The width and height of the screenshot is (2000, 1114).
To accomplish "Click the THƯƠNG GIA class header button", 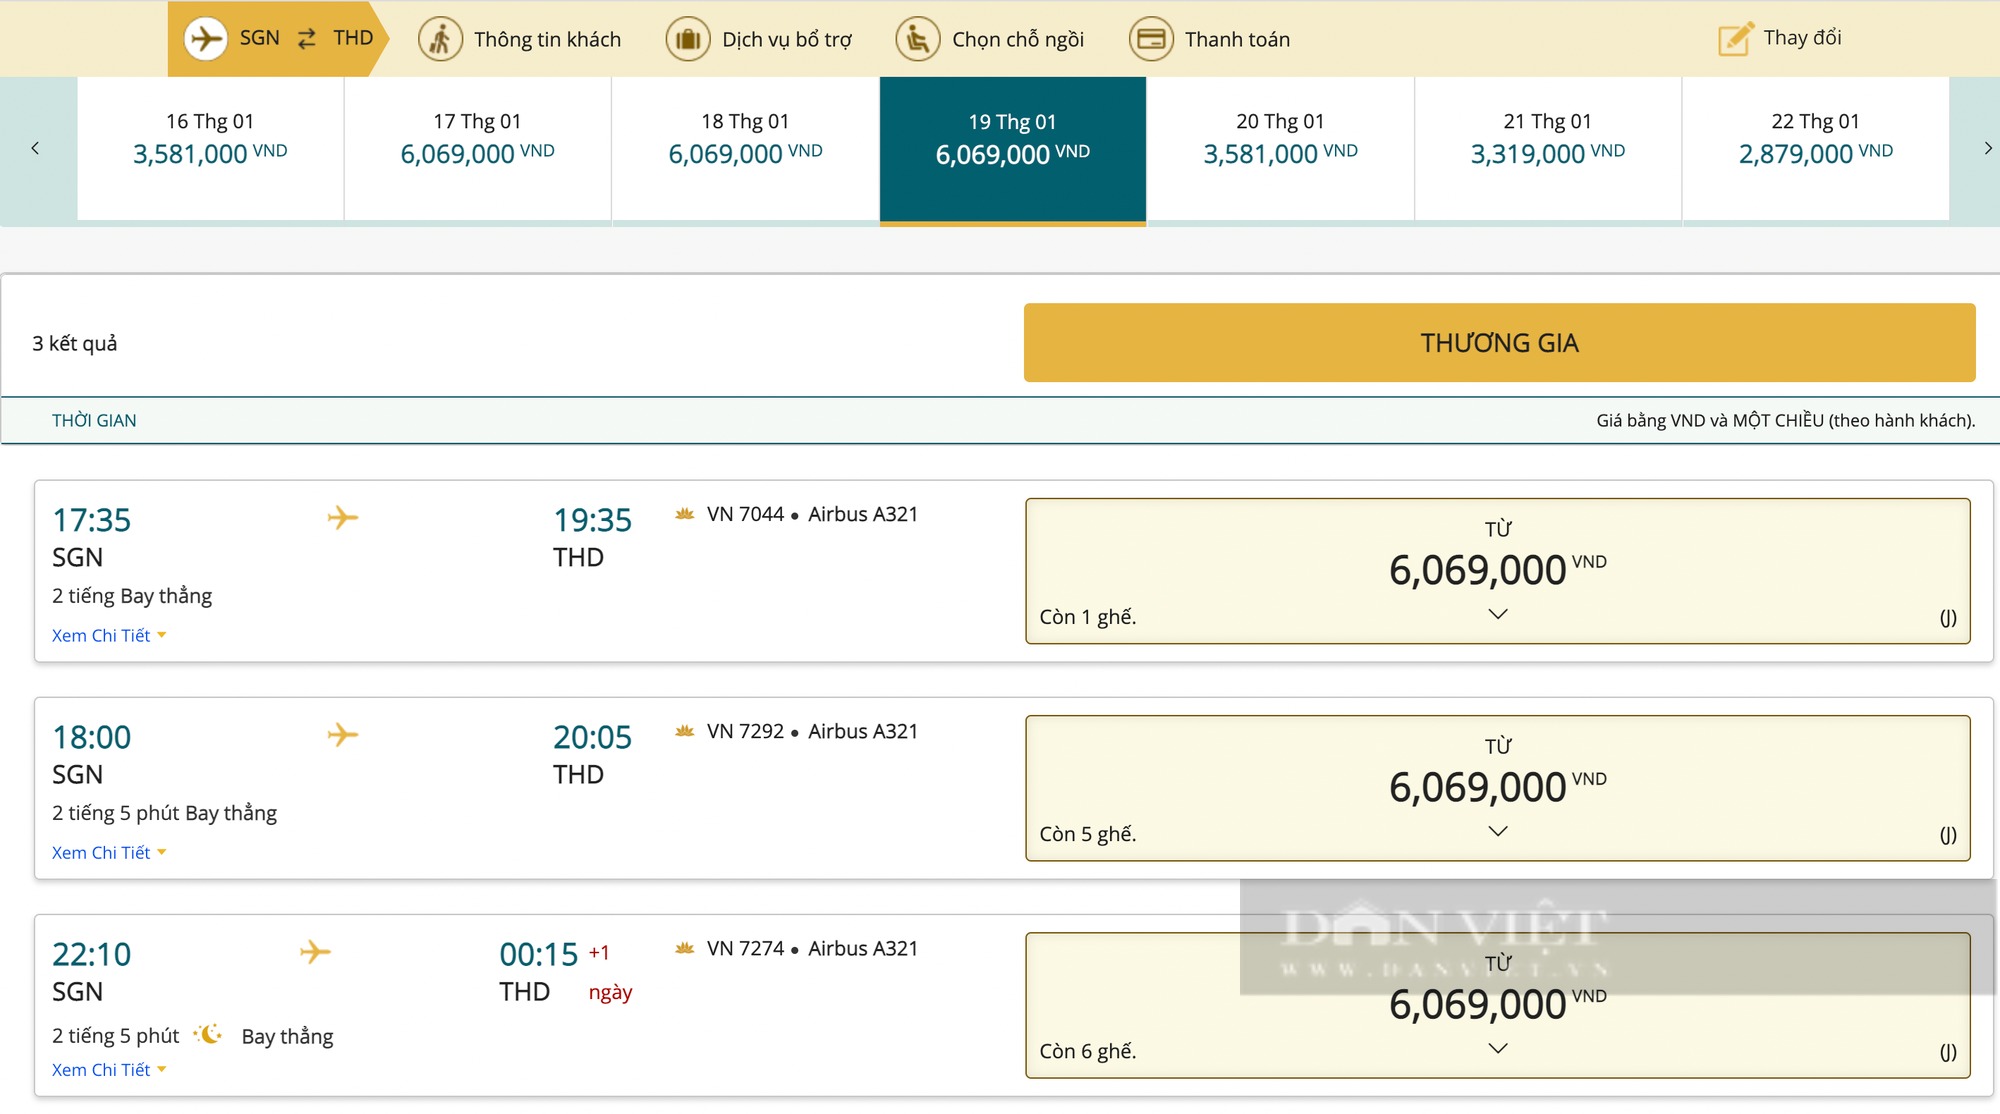I will [x=1499, y=343].
